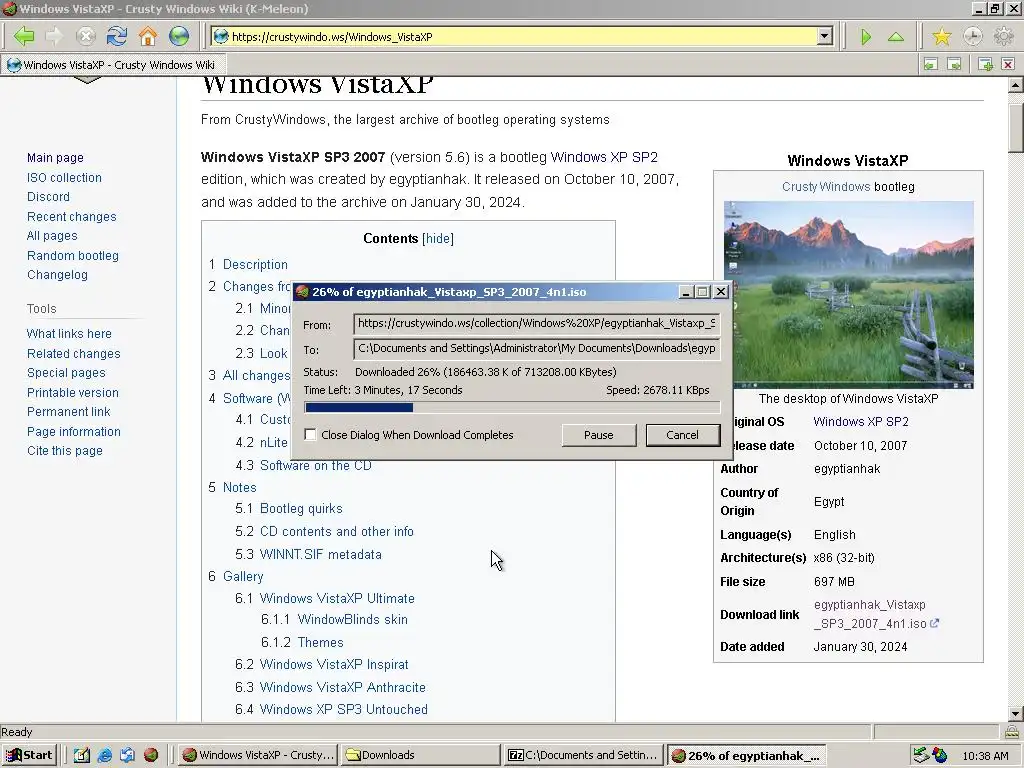Pause the ISO download
This screenshot has height=768, width=1024.
coord(599,435)
